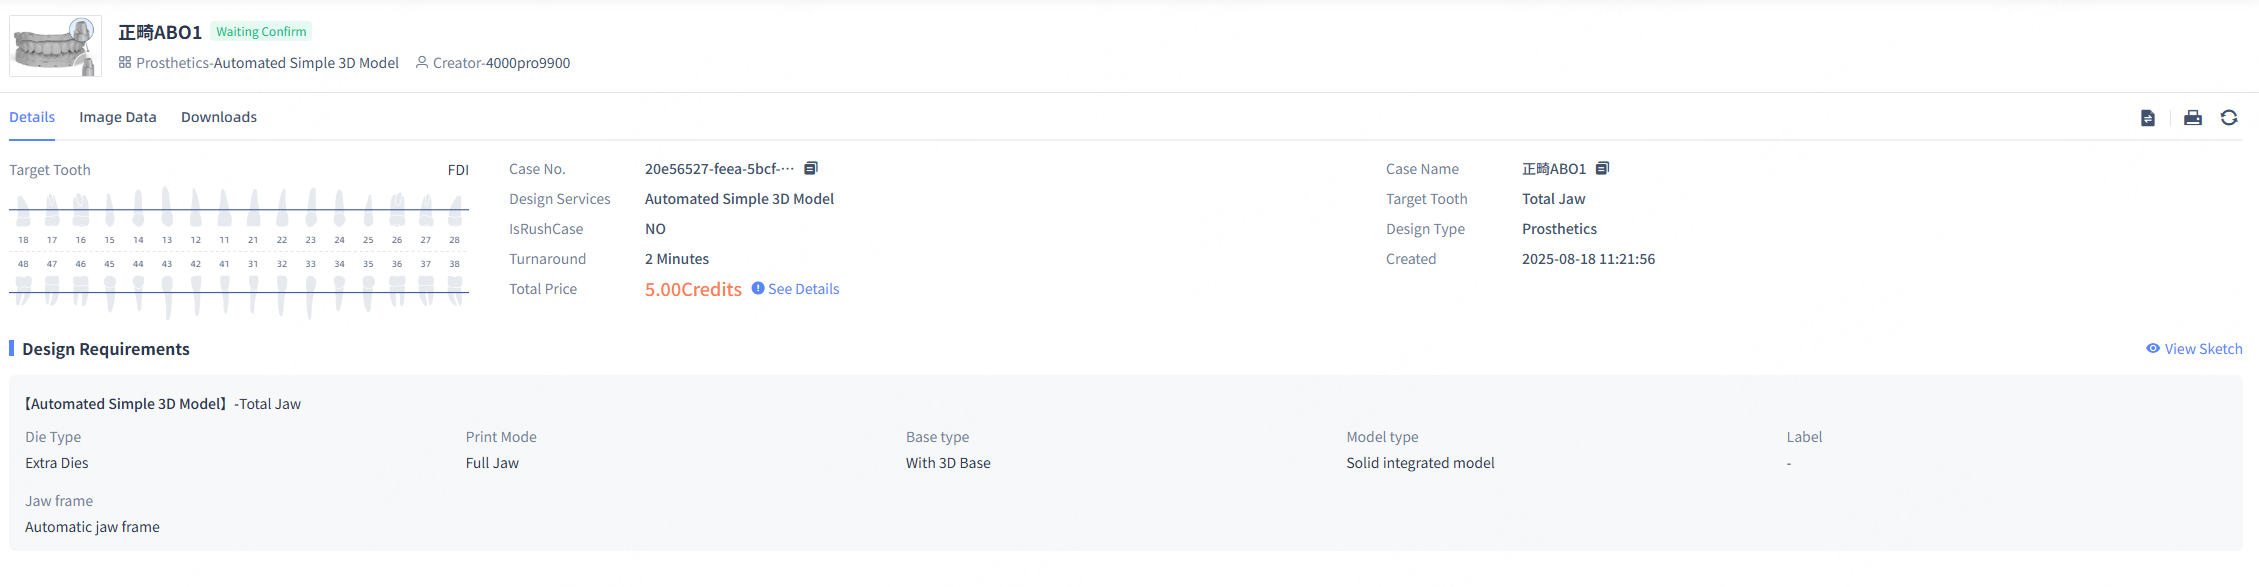
Task: Copy the Case Name with its copy icon
Action: pos(1602,168)
